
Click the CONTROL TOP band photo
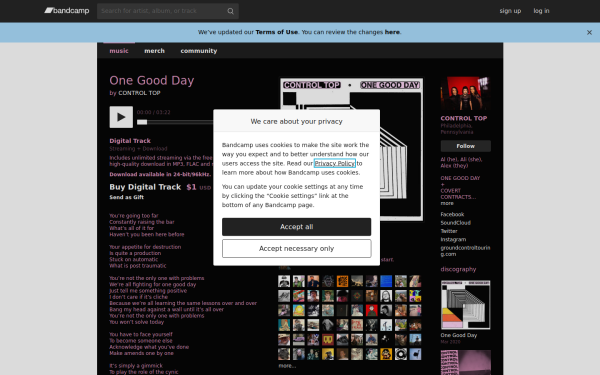[466, 94]
